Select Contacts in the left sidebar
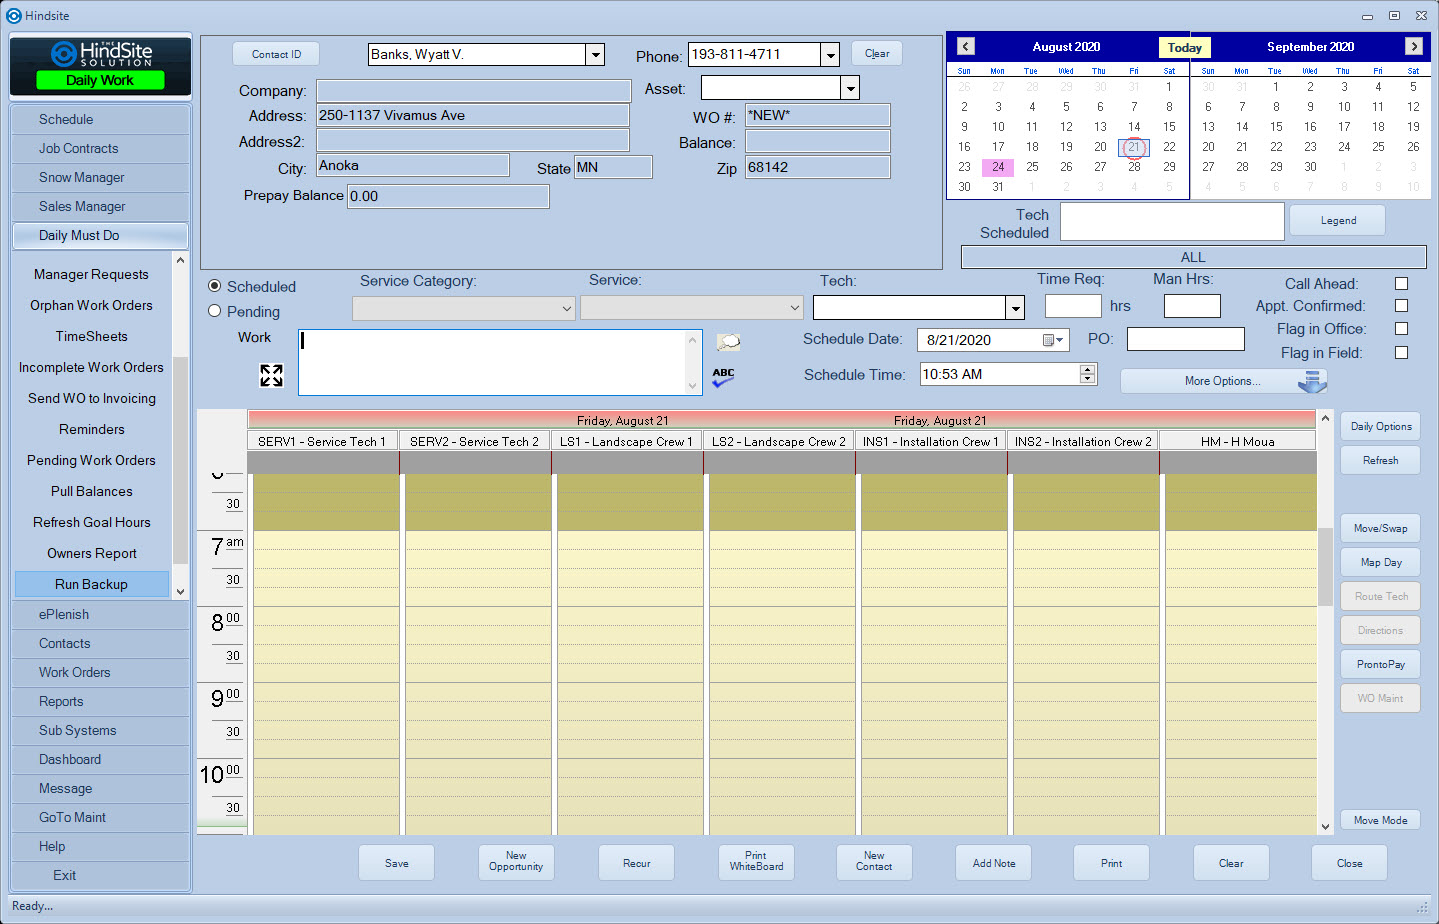This screenshot has height=924, width=1439. 99,643
